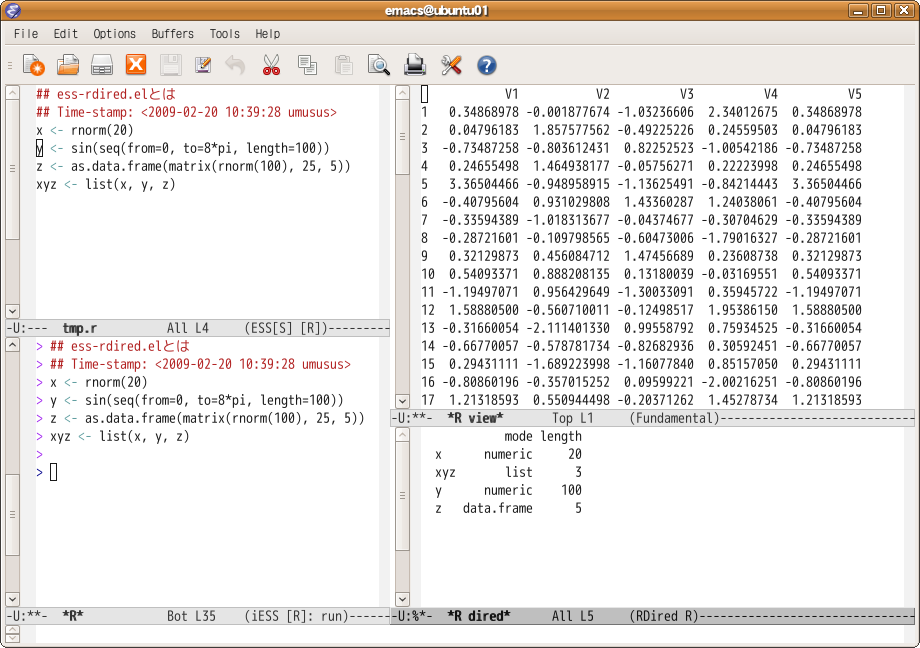Click the R dired pane scrollbar thumb
This screenshot has height=648, width=920.
coord(402,496)
